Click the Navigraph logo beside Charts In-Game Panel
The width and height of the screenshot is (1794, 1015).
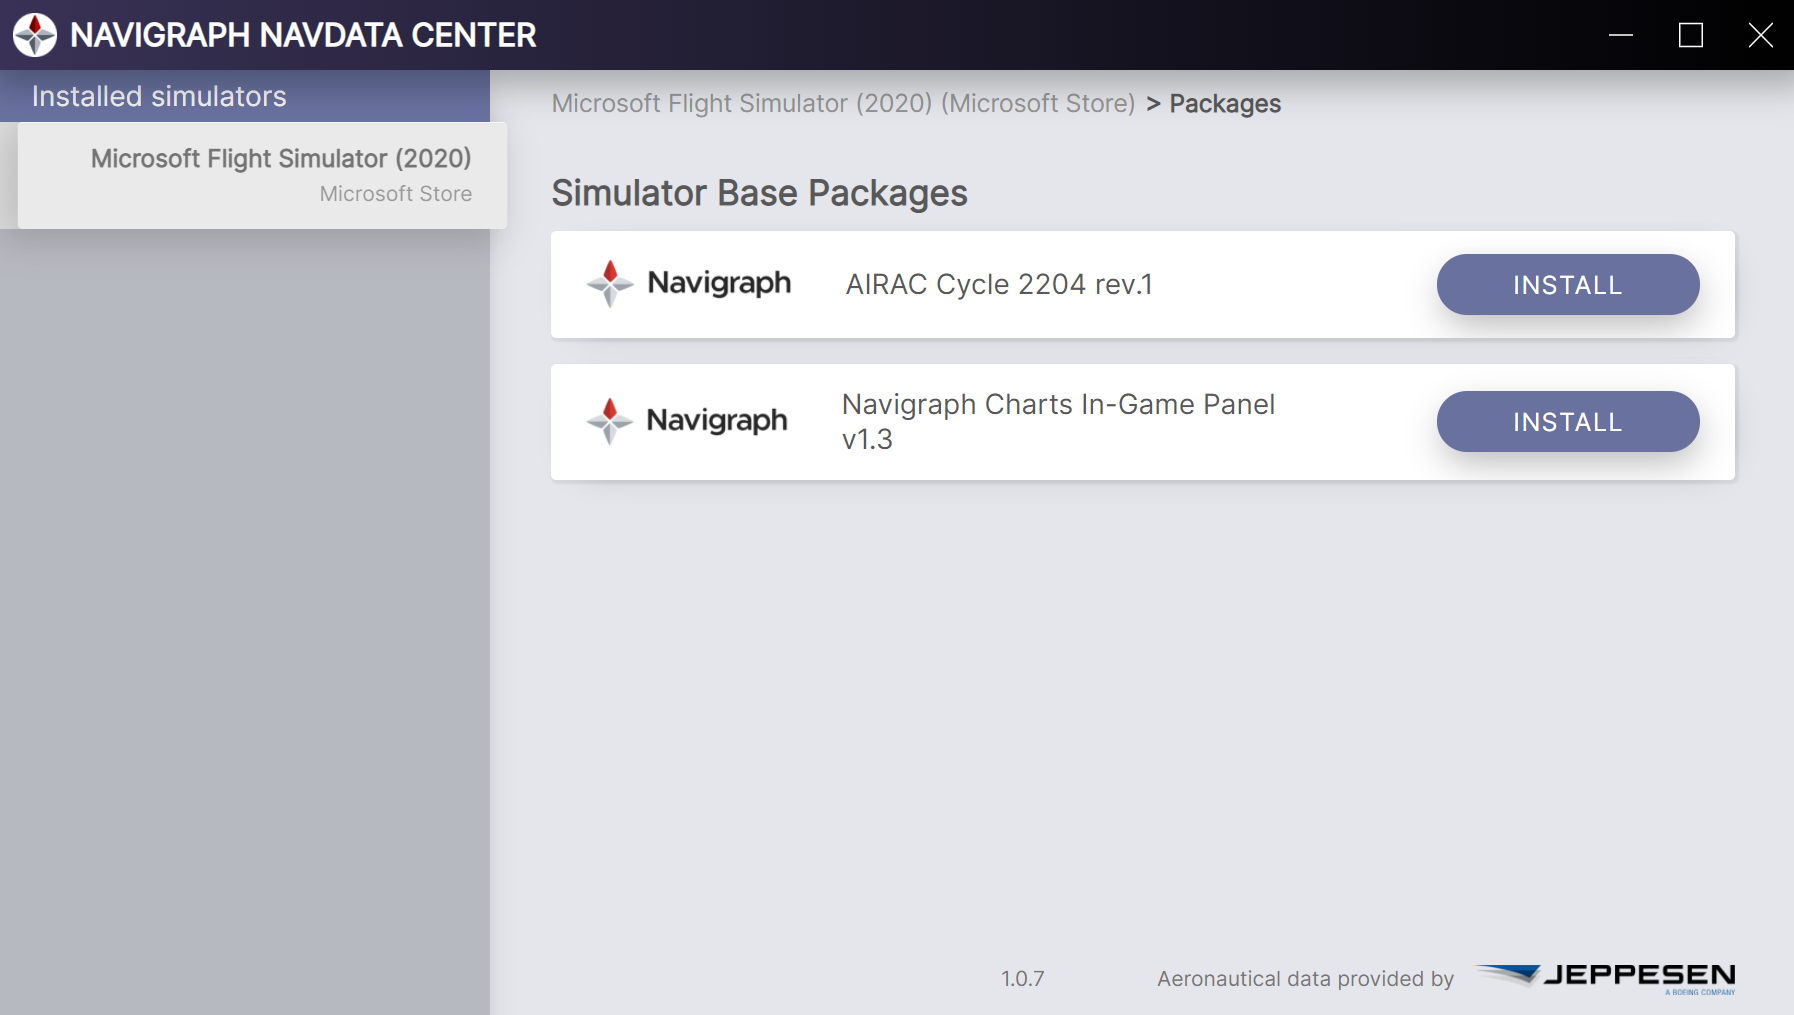687,421
